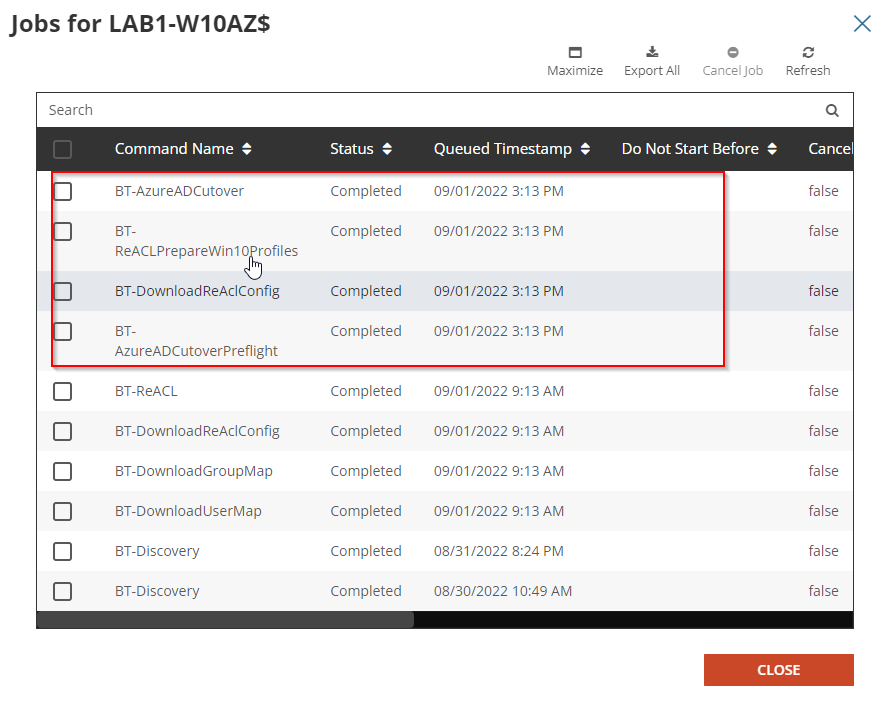The height and width of the screenshot is (711, 877).
Task: Tick the BT-DownloadGroupMap row checkbox
Action: [x=63, y=471]
